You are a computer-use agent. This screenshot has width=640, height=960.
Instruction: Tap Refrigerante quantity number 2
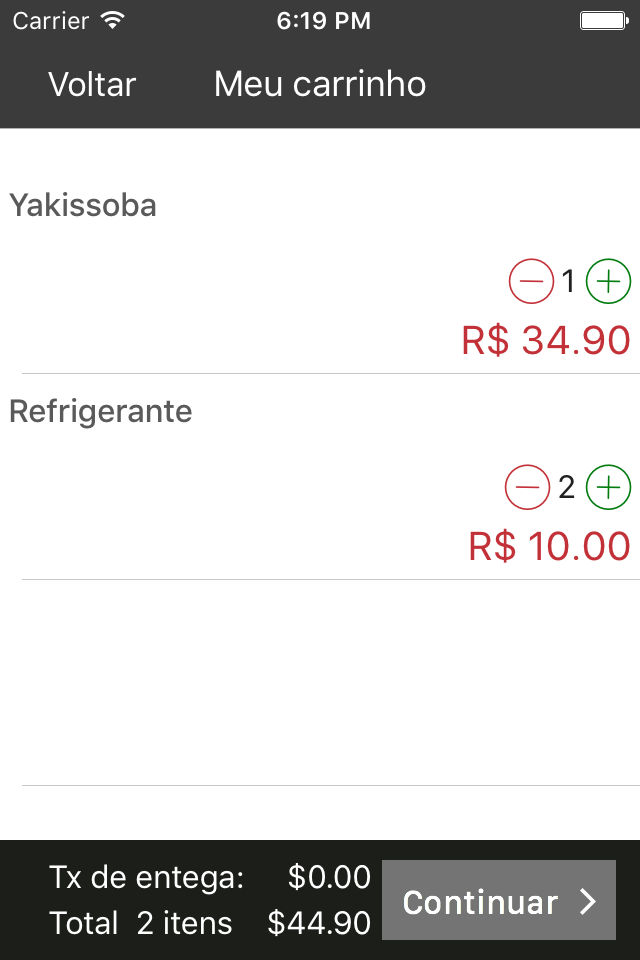tap(567, 488)
